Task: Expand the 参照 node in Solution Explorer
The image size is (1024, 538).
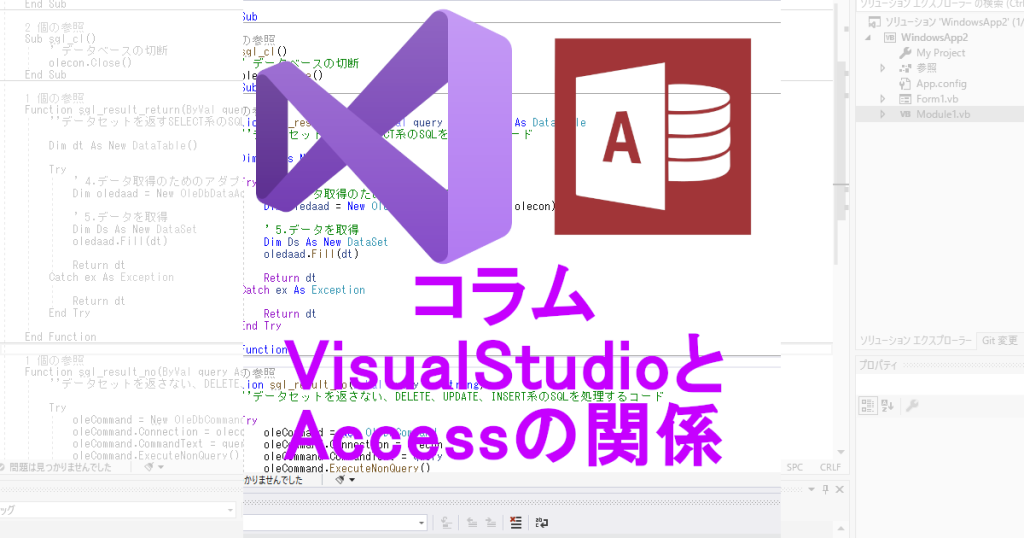Action: pos(883,68)
